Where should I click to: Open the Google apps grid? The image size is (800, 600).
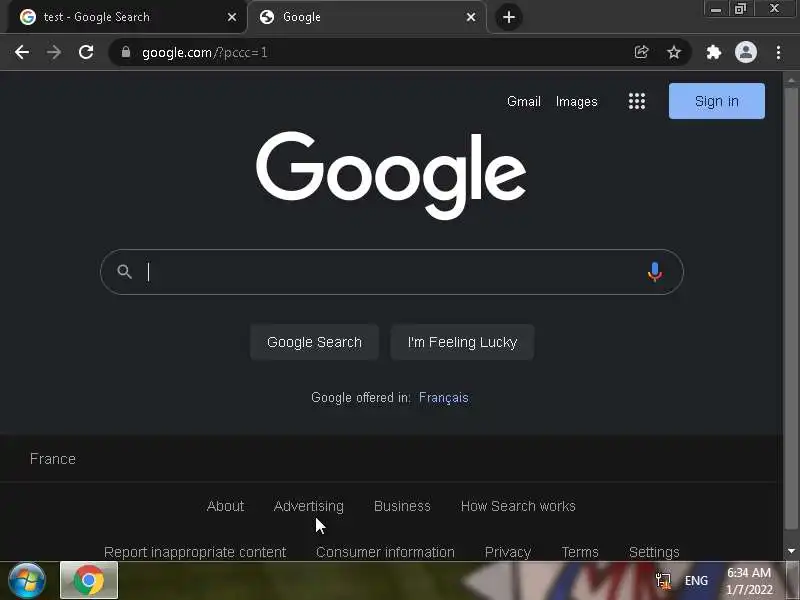pos(637,101)
